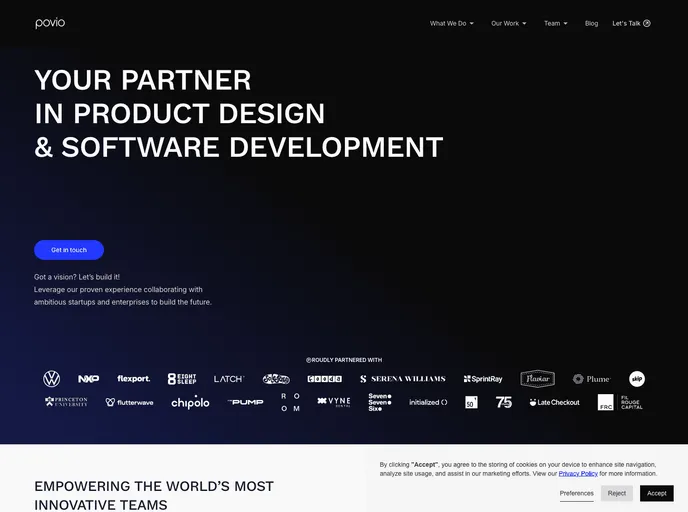Click the Caeda block-letter logo
The height and width of the screenshot is (512, 688).
coord(324,379)
